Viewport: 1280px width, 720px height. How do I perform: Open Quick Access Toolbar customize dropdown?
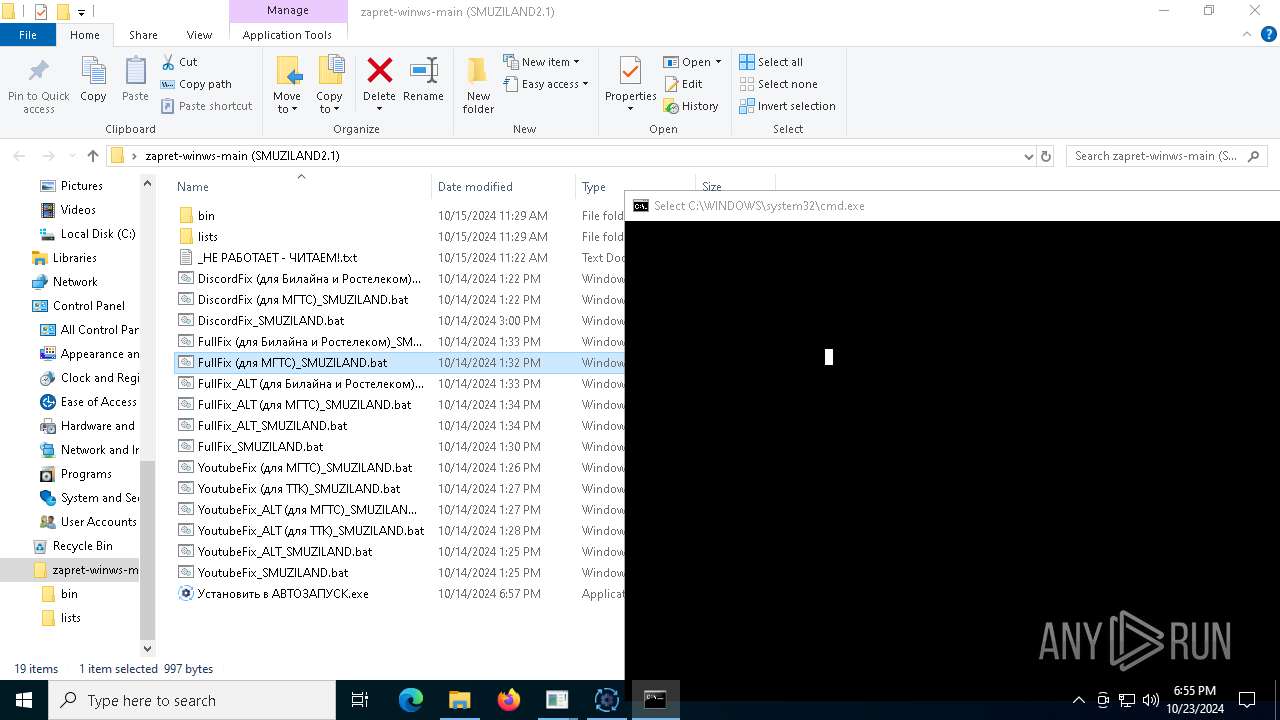point(81,13)
